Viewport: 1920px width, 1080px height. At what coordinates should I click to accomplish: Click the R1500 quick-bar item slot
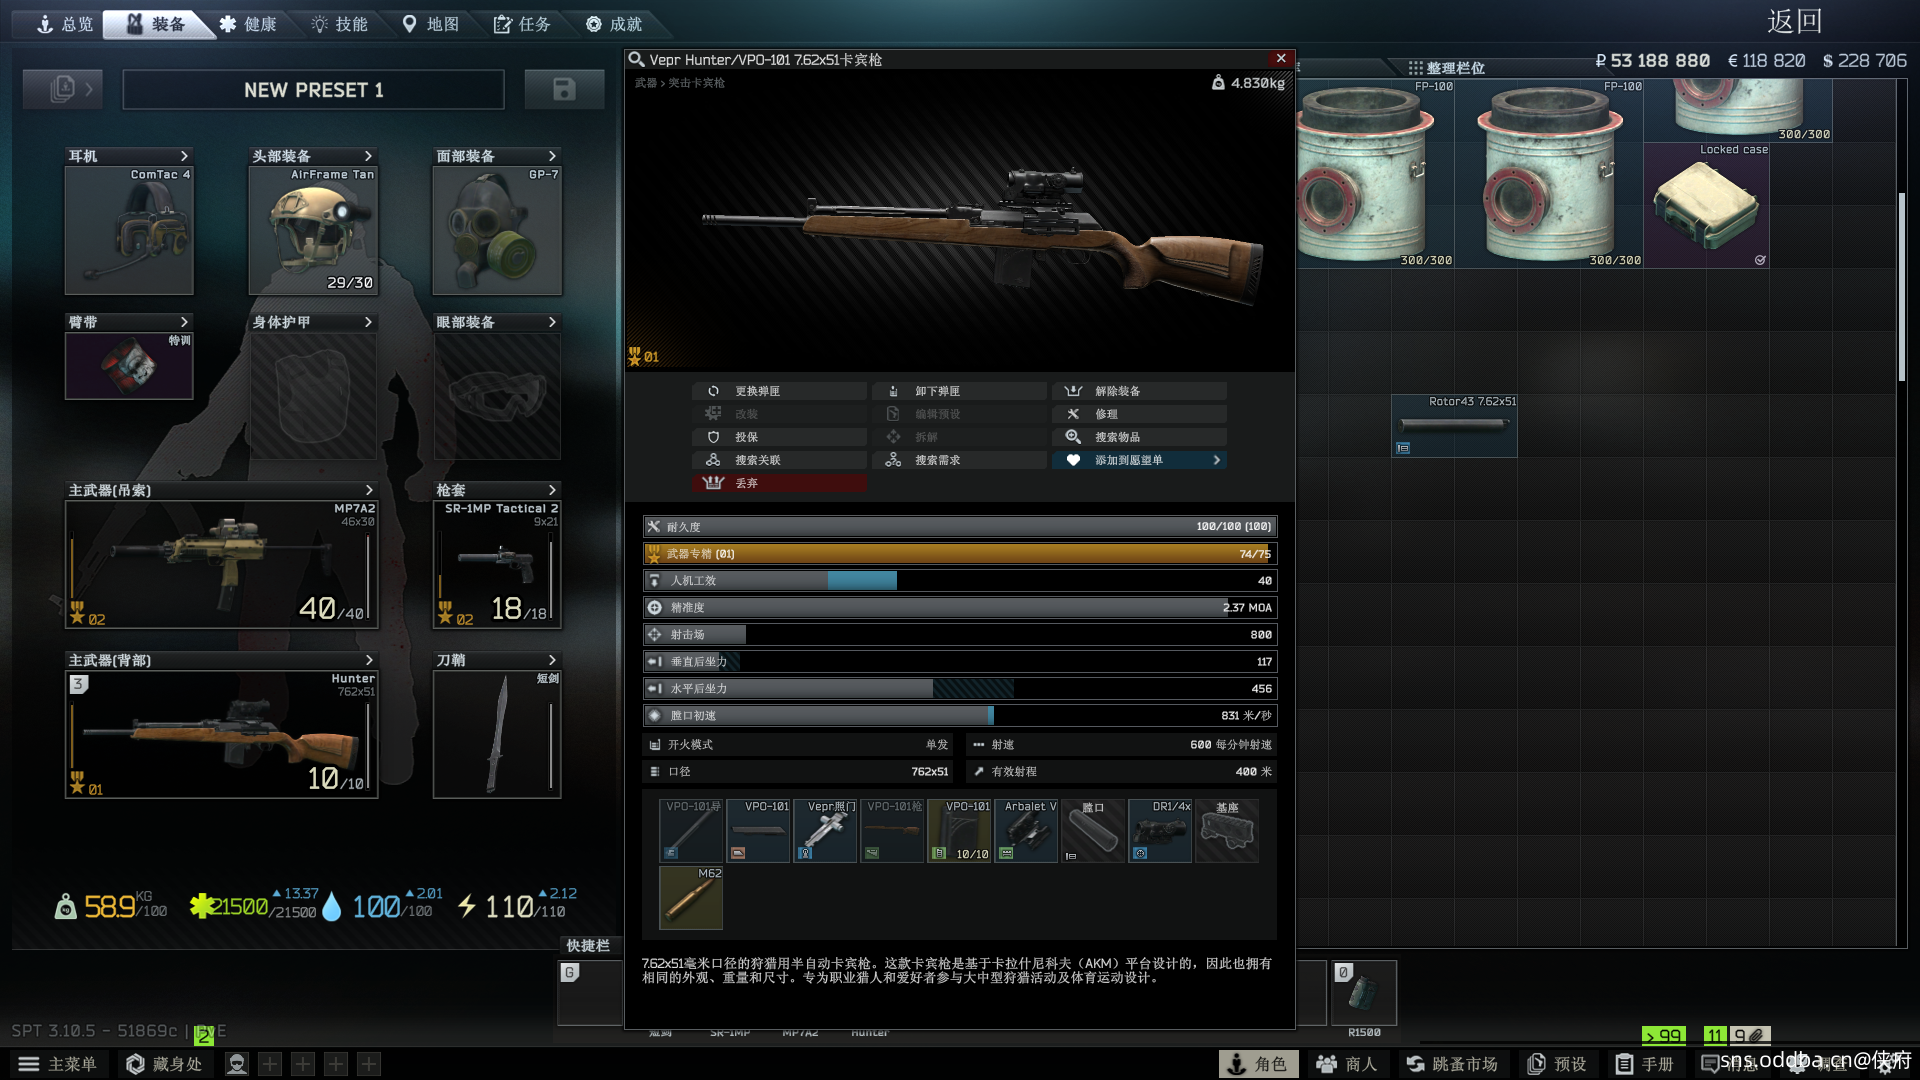click(1364, 992)
